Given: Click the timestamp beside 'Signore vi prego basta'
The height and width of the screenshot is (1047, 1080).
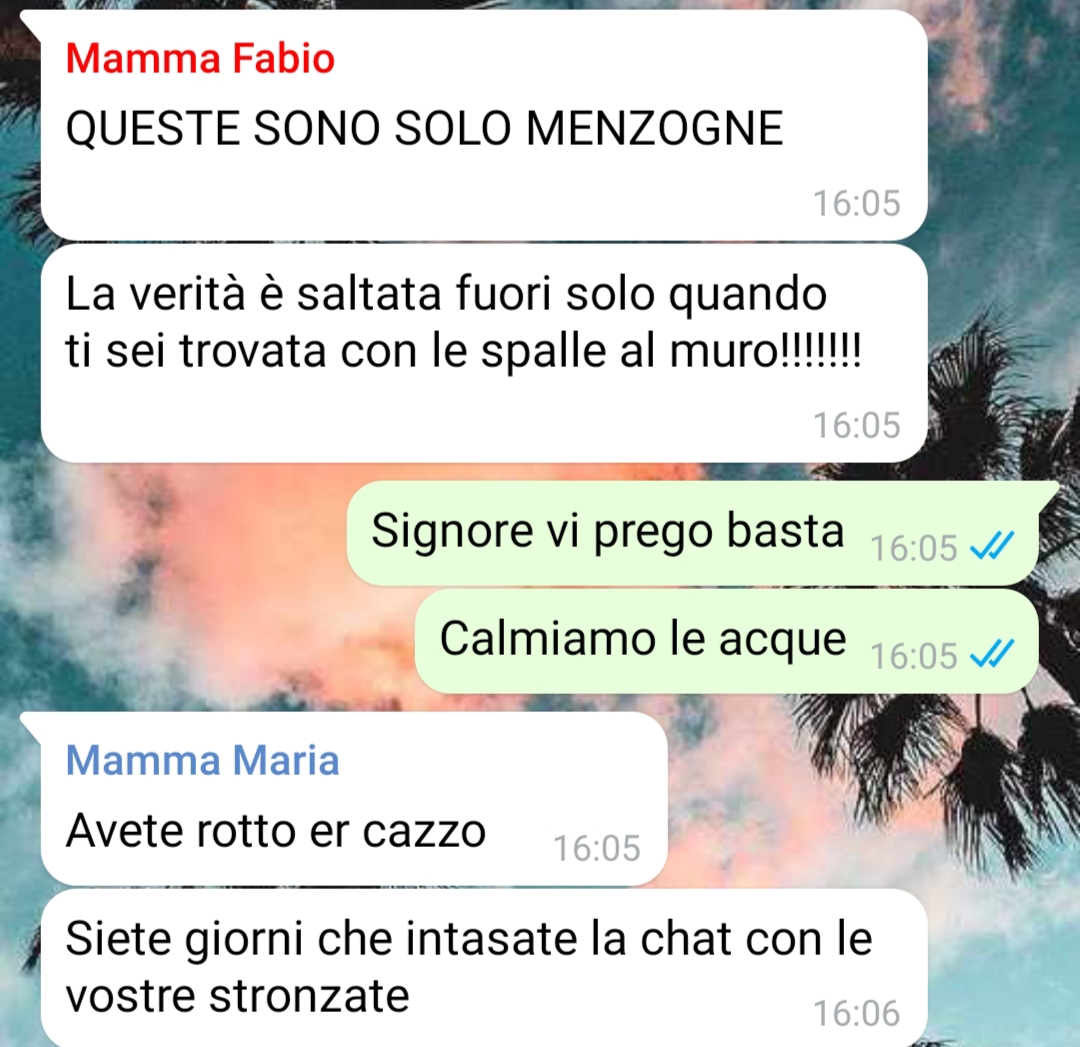Looking at the screenshot, I should tap(914, 548).
